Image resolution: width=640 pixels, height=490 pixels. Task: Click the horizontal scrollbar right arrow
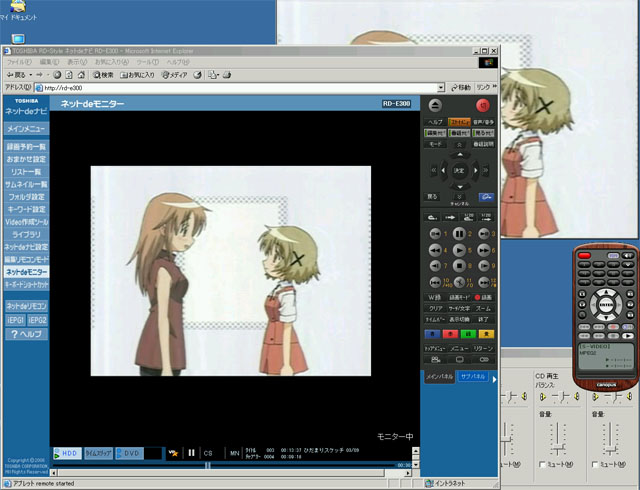(408, 473)
